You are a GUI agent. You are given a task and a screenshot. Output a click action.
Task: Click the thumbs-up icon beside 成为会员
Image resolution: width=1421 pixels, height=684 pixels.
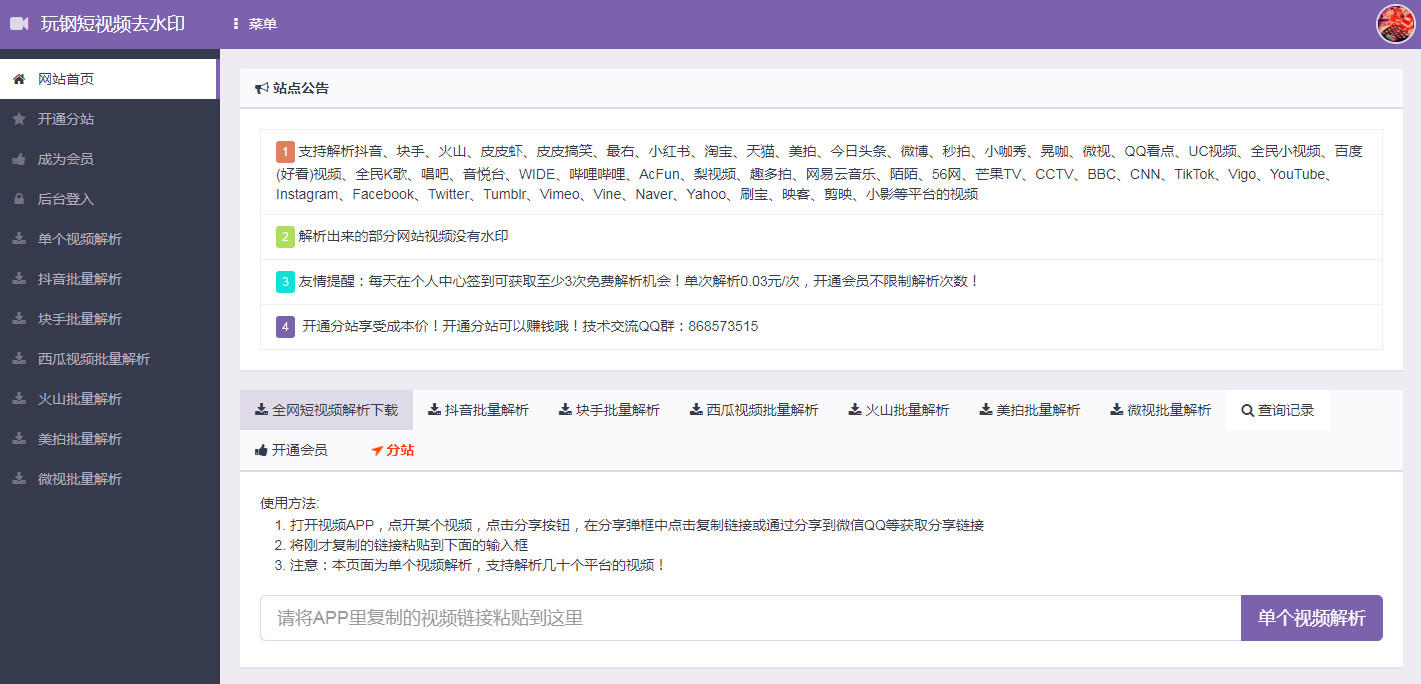18,158
